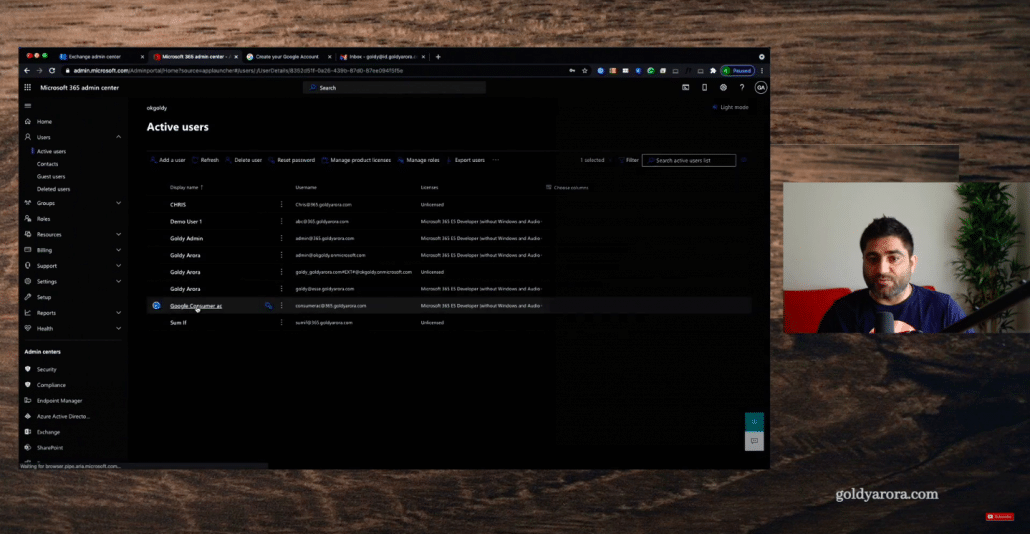Expand the Resources section chevron

pos(118,234)
